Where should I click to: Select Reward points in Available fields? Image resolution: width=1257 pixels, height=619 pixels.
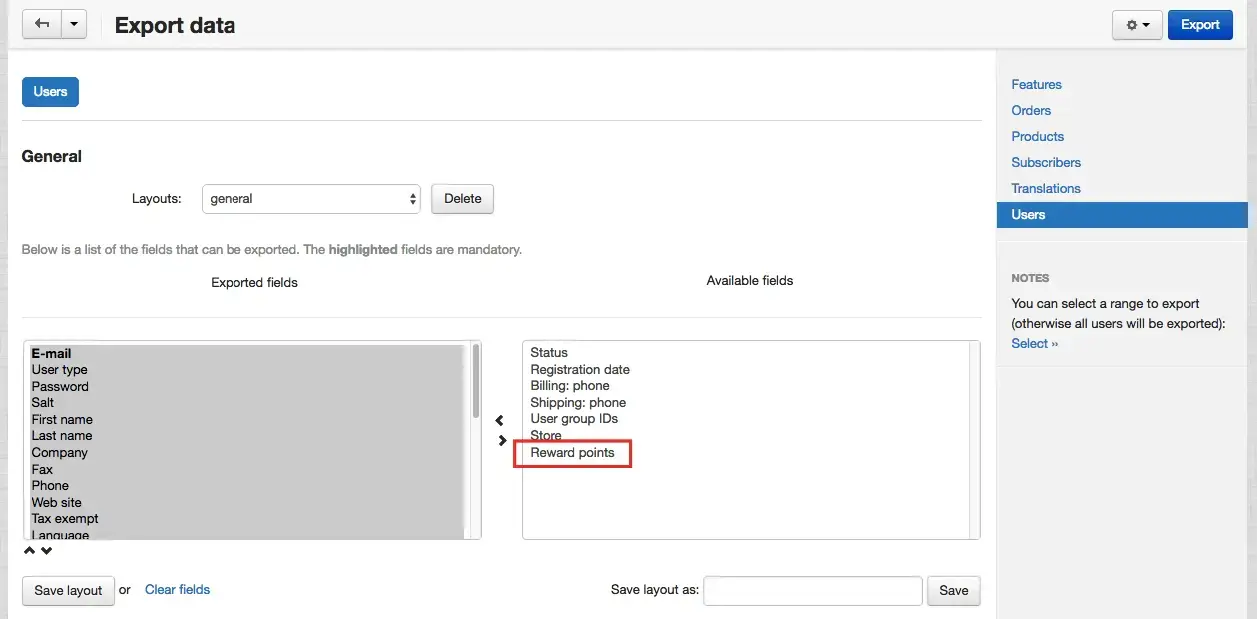[573, 453]
